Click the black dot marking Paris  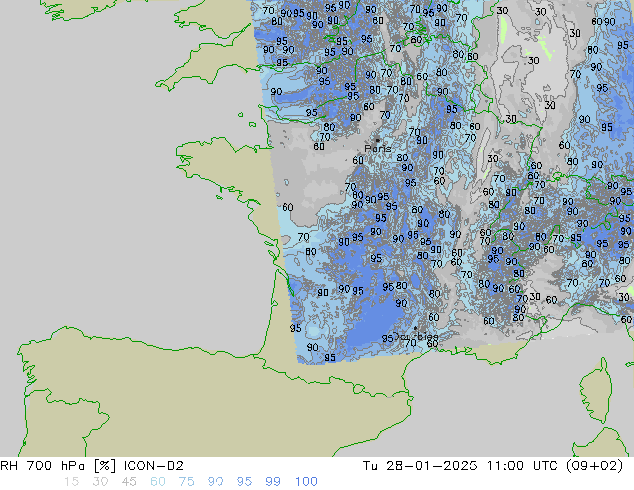pyautogui.click(x=378, y=140)
